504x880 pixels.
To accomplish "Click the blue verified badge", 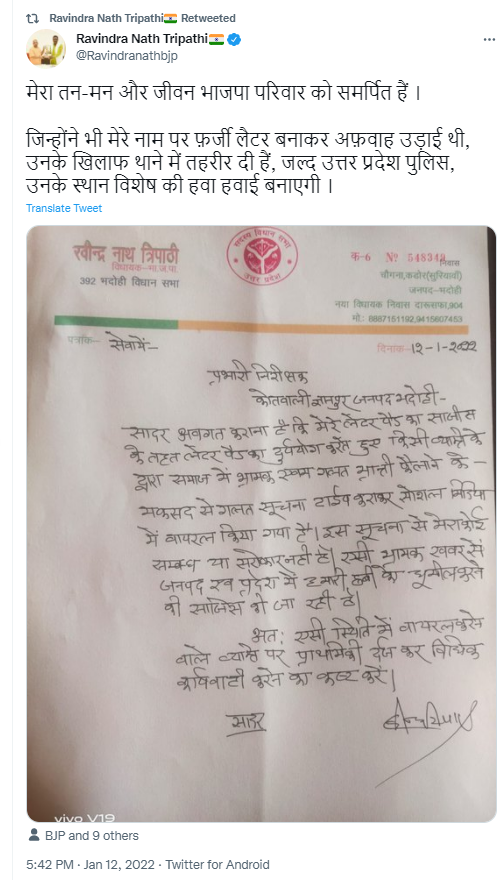I will [235, 39].
